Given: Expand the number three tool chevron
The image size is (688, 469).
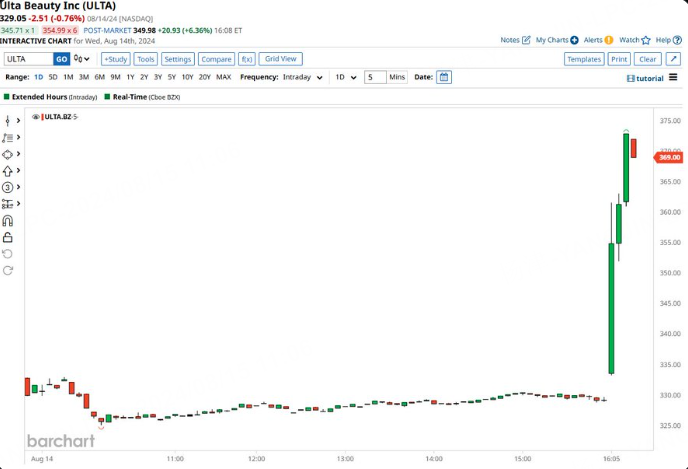Looking at the screenshot, I should 18,187.
